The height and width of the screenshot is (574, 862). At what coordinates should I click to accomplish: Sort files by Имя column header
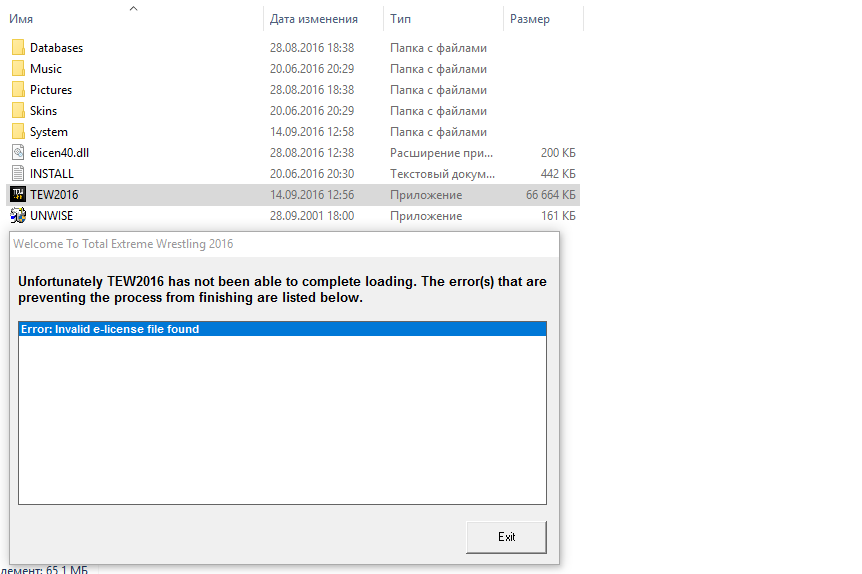point(21,19)
